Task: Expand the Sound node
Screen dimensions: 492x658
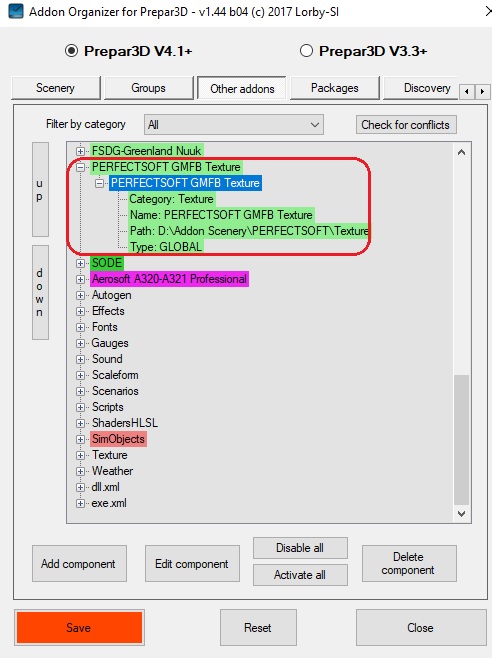Action: [x=80, y=359]
